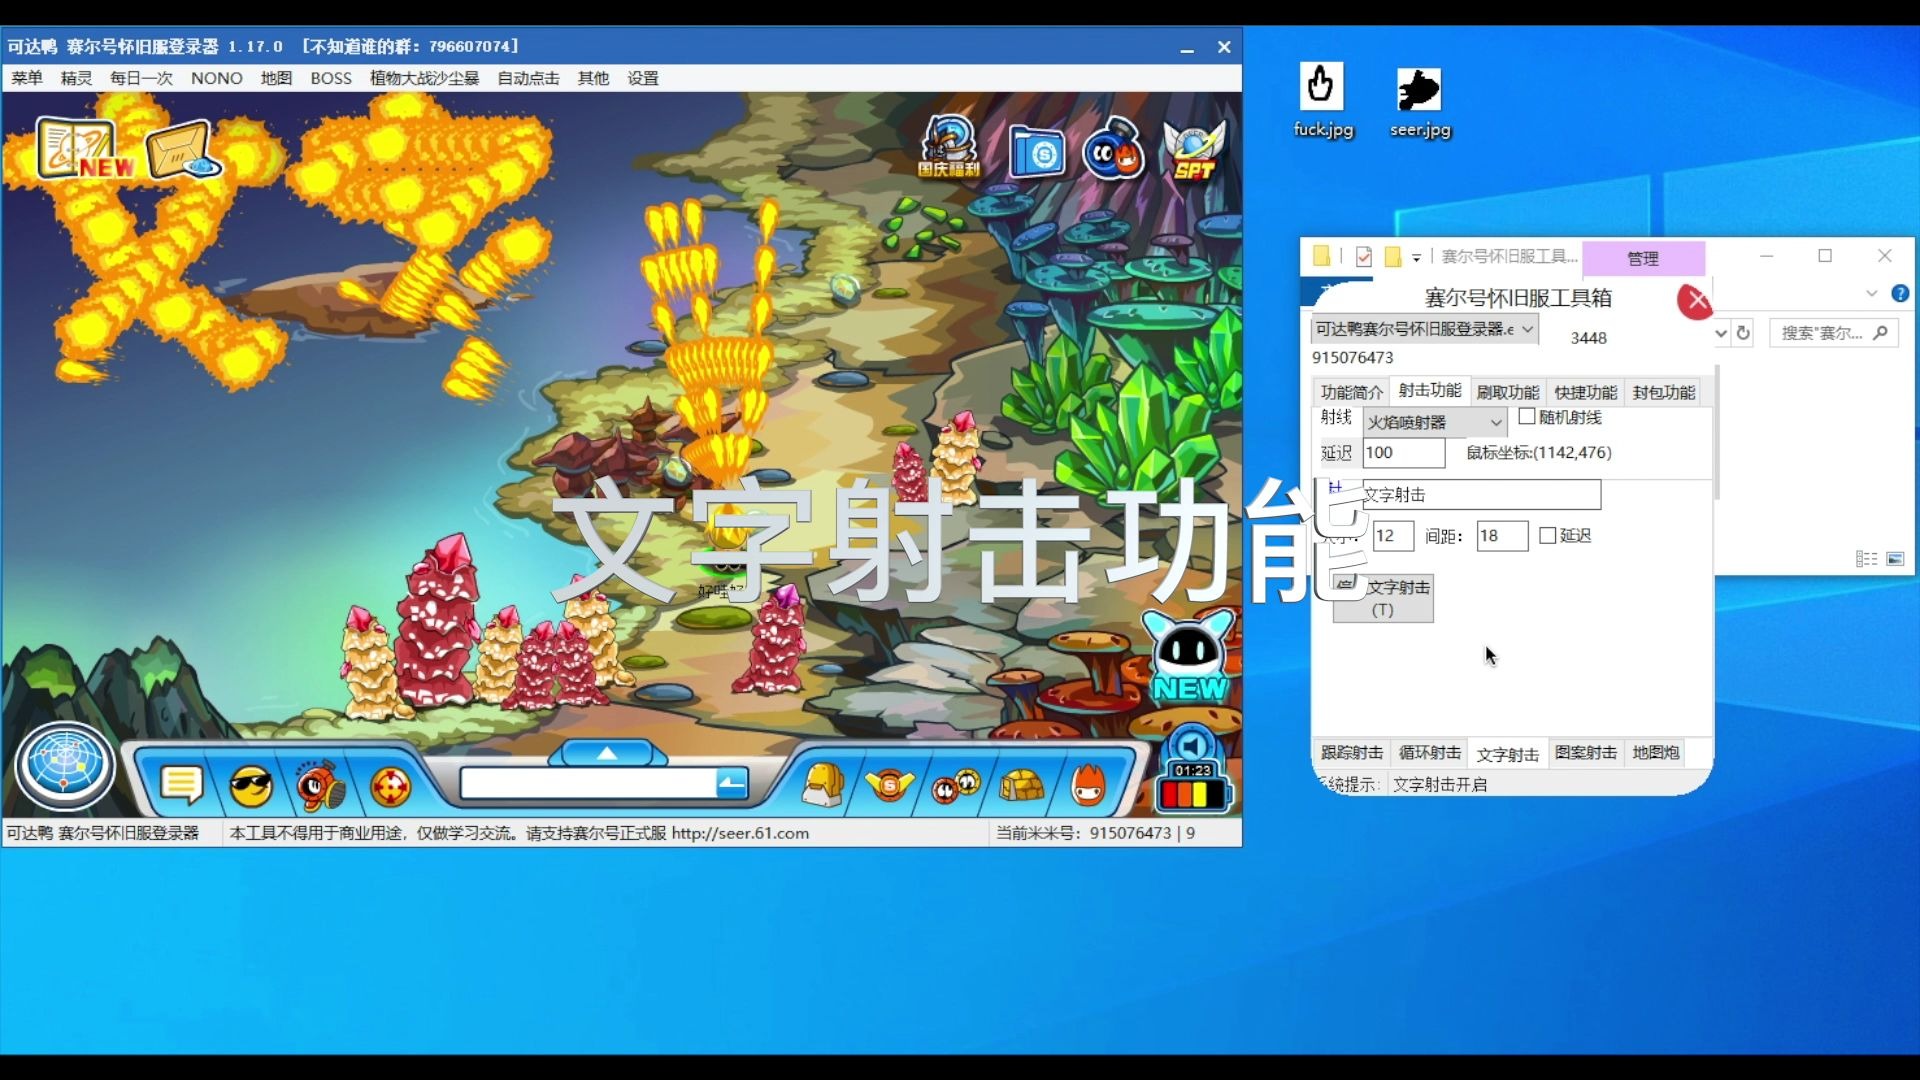Open the 国庆福利 event icon
The width and height of the screenshot is (1920, 1080).
pos(949,147)
